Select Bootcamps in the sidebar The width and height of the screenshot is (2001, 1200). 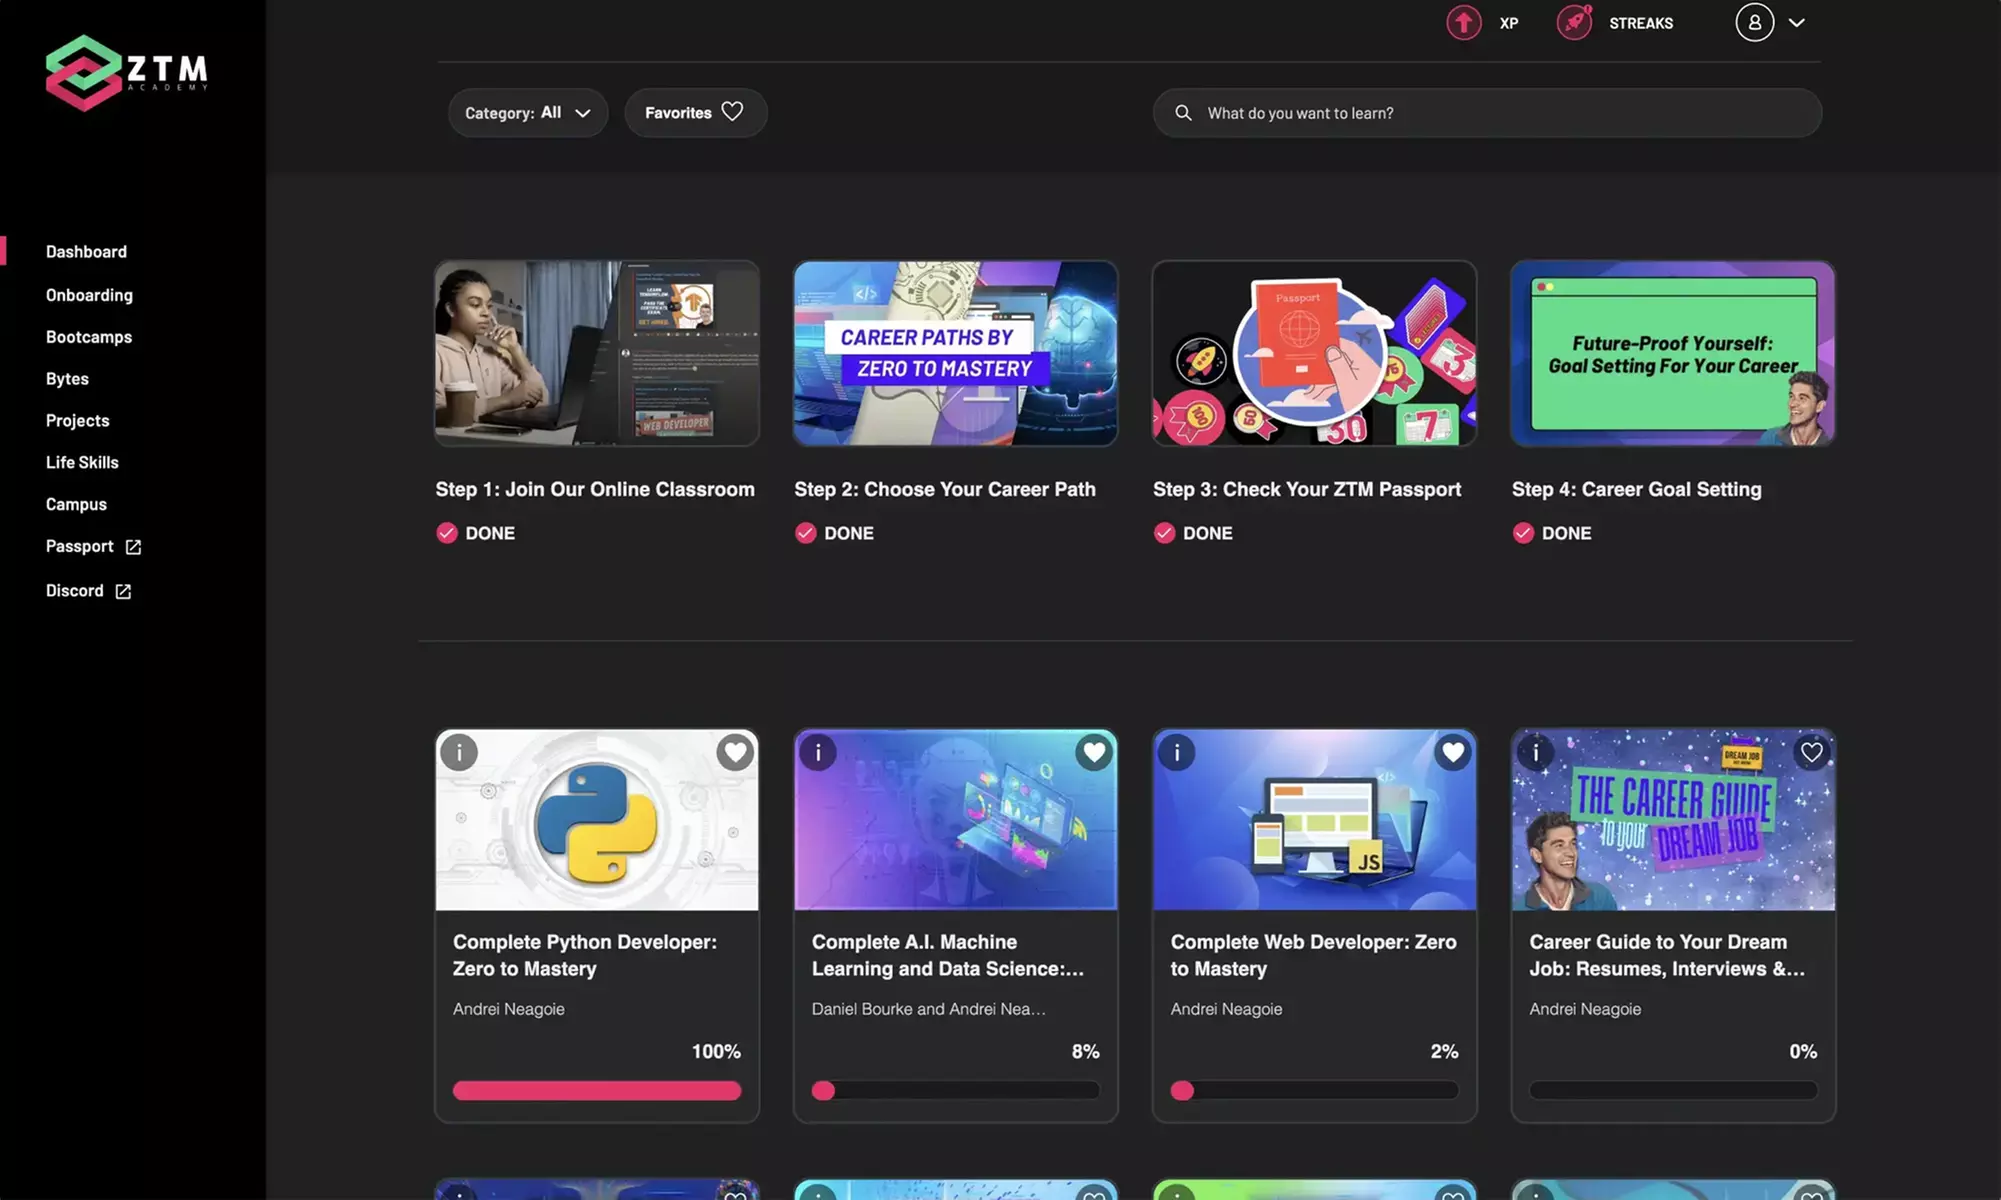(x=89, y=336)
